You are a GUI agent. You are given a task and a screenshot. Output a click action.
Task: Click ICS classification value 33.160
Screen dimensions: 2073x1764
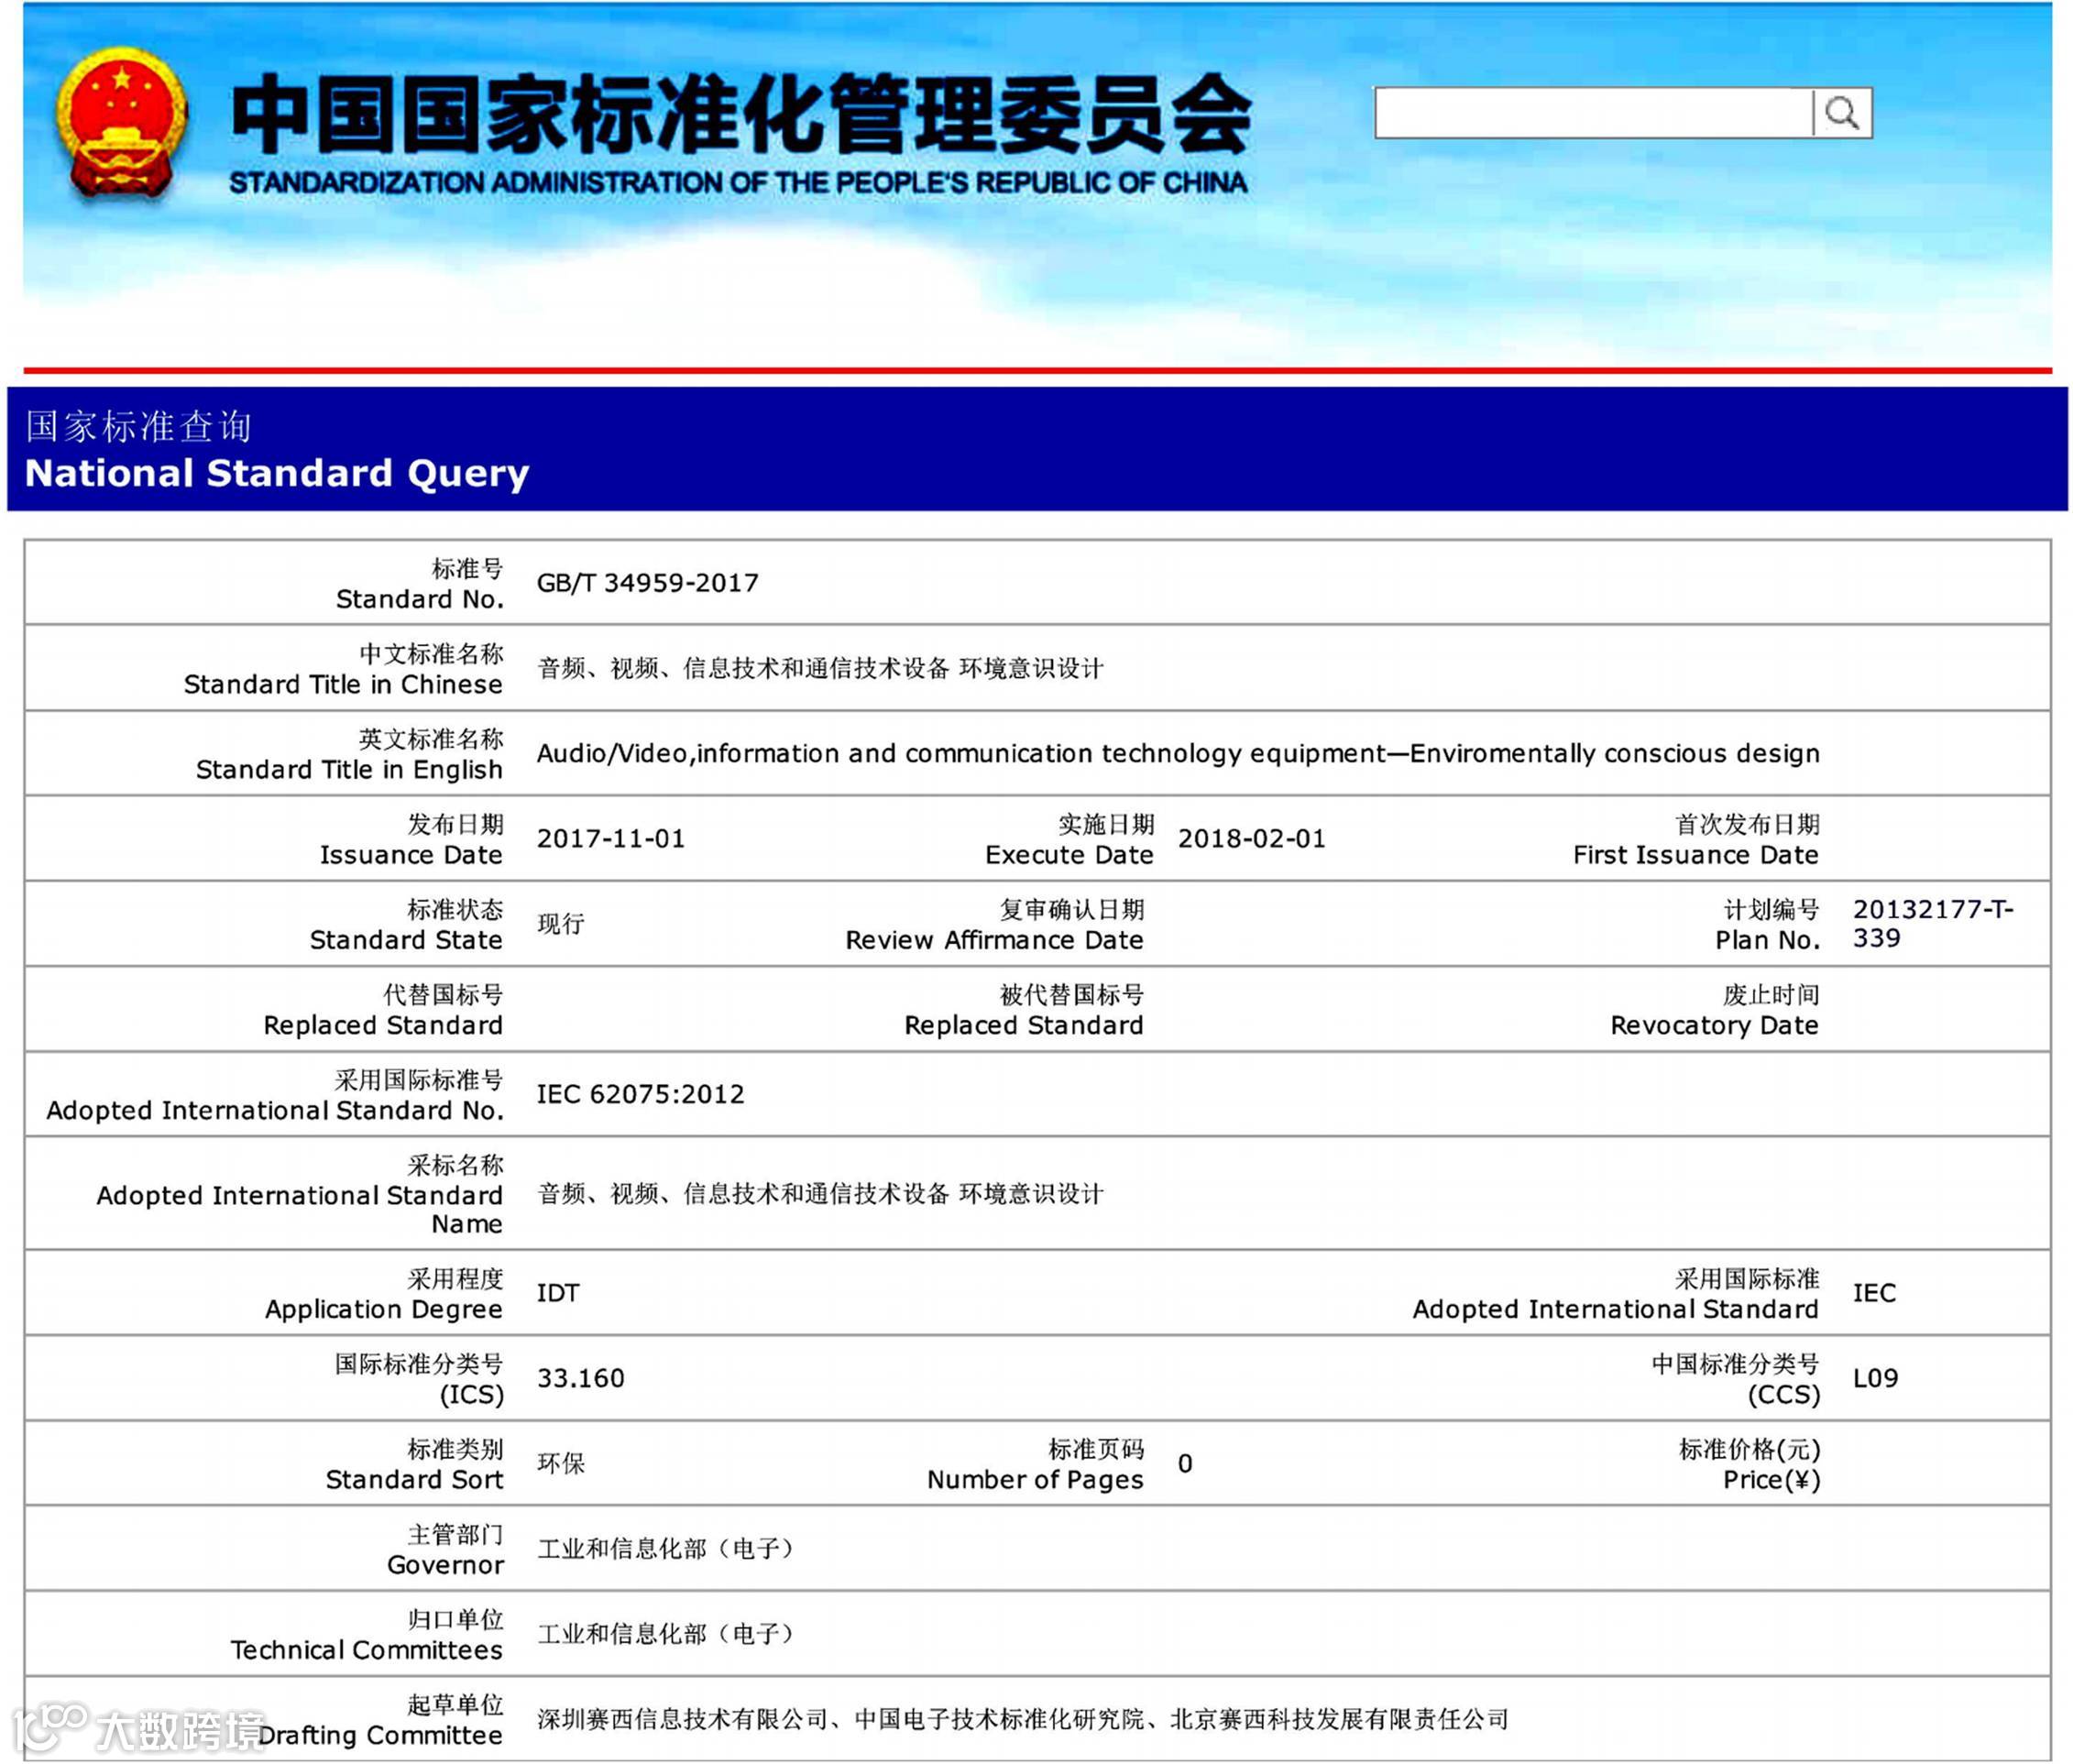tap(580, 1378)
